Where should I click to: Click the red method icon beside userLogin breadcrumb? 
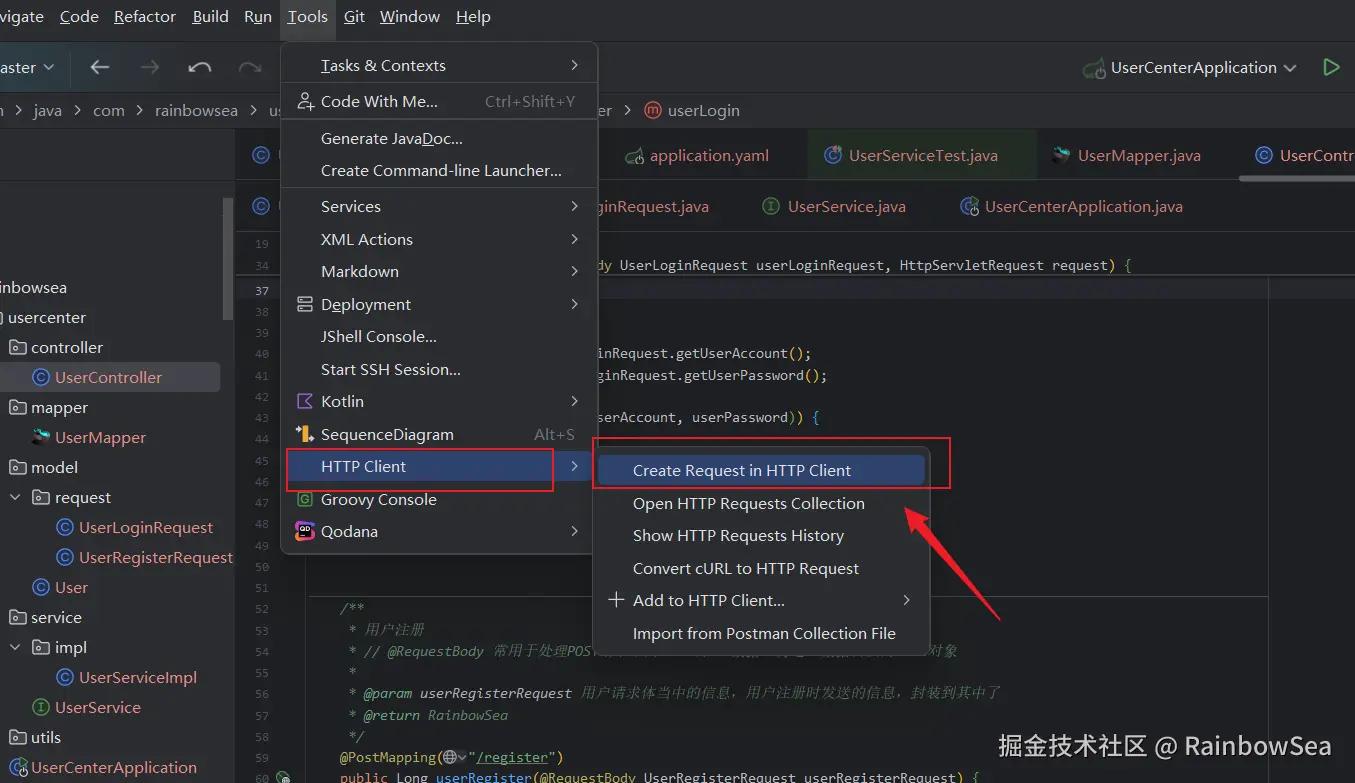653,111
